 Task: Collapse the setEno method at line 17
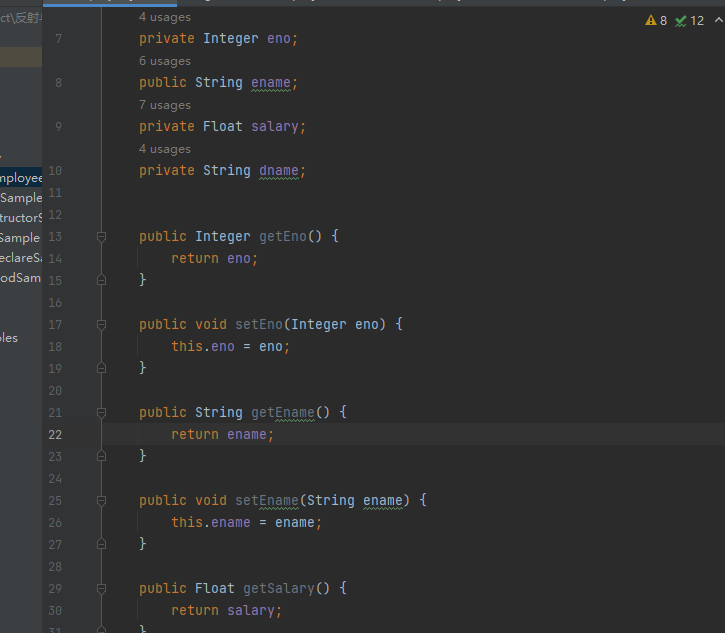pos(101,325)
